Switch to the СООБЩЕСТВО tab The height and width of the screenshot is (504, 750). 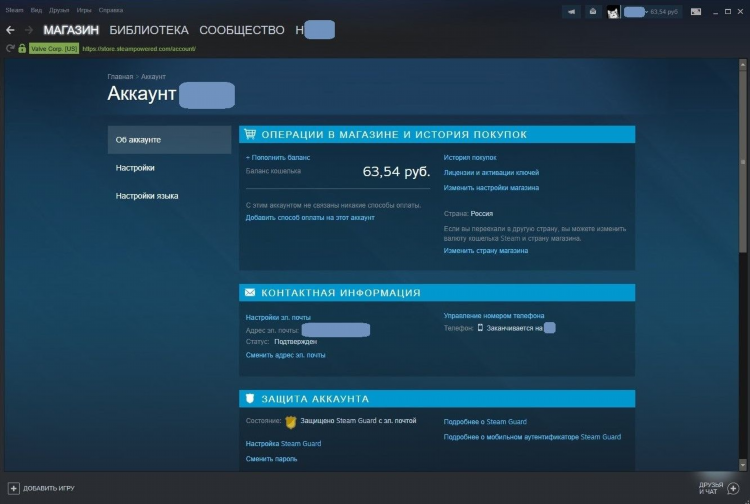[x=242, y=30]
